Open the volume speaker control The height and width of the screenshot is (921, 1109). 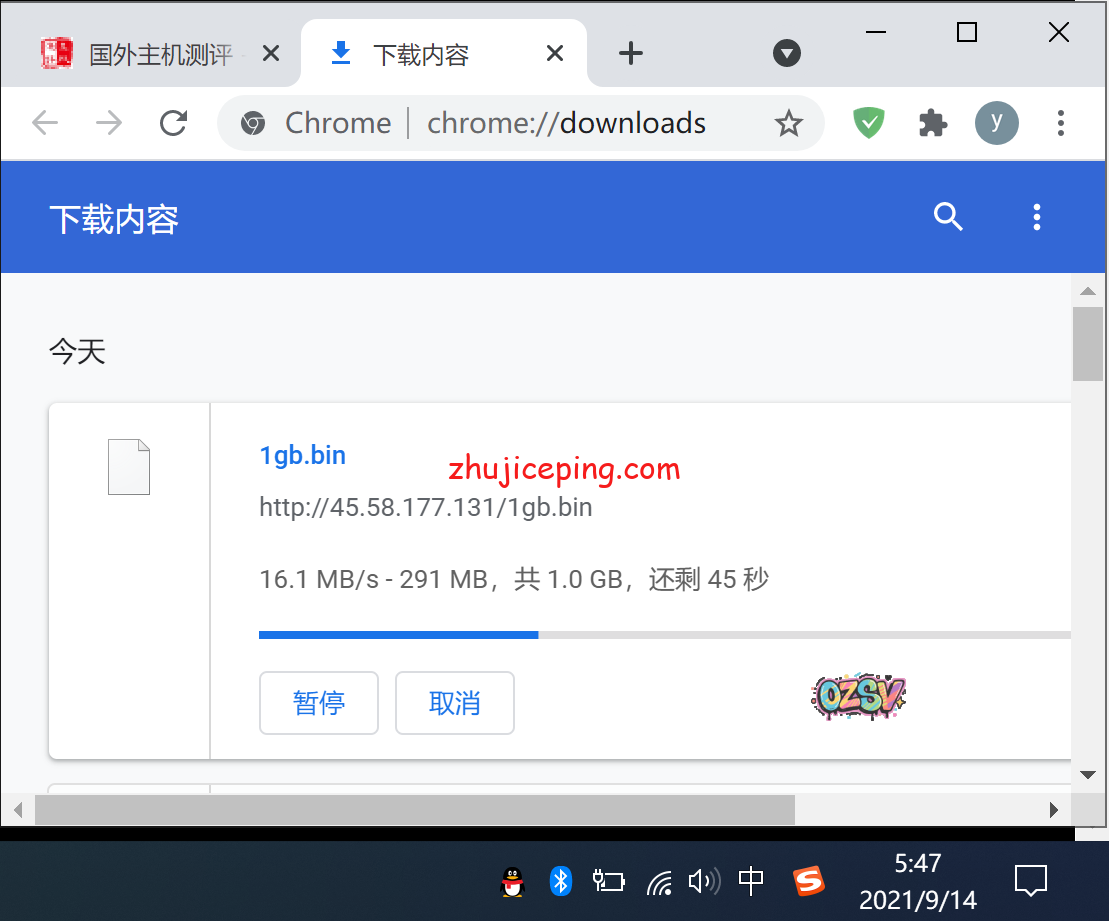(x=704, y=881)
